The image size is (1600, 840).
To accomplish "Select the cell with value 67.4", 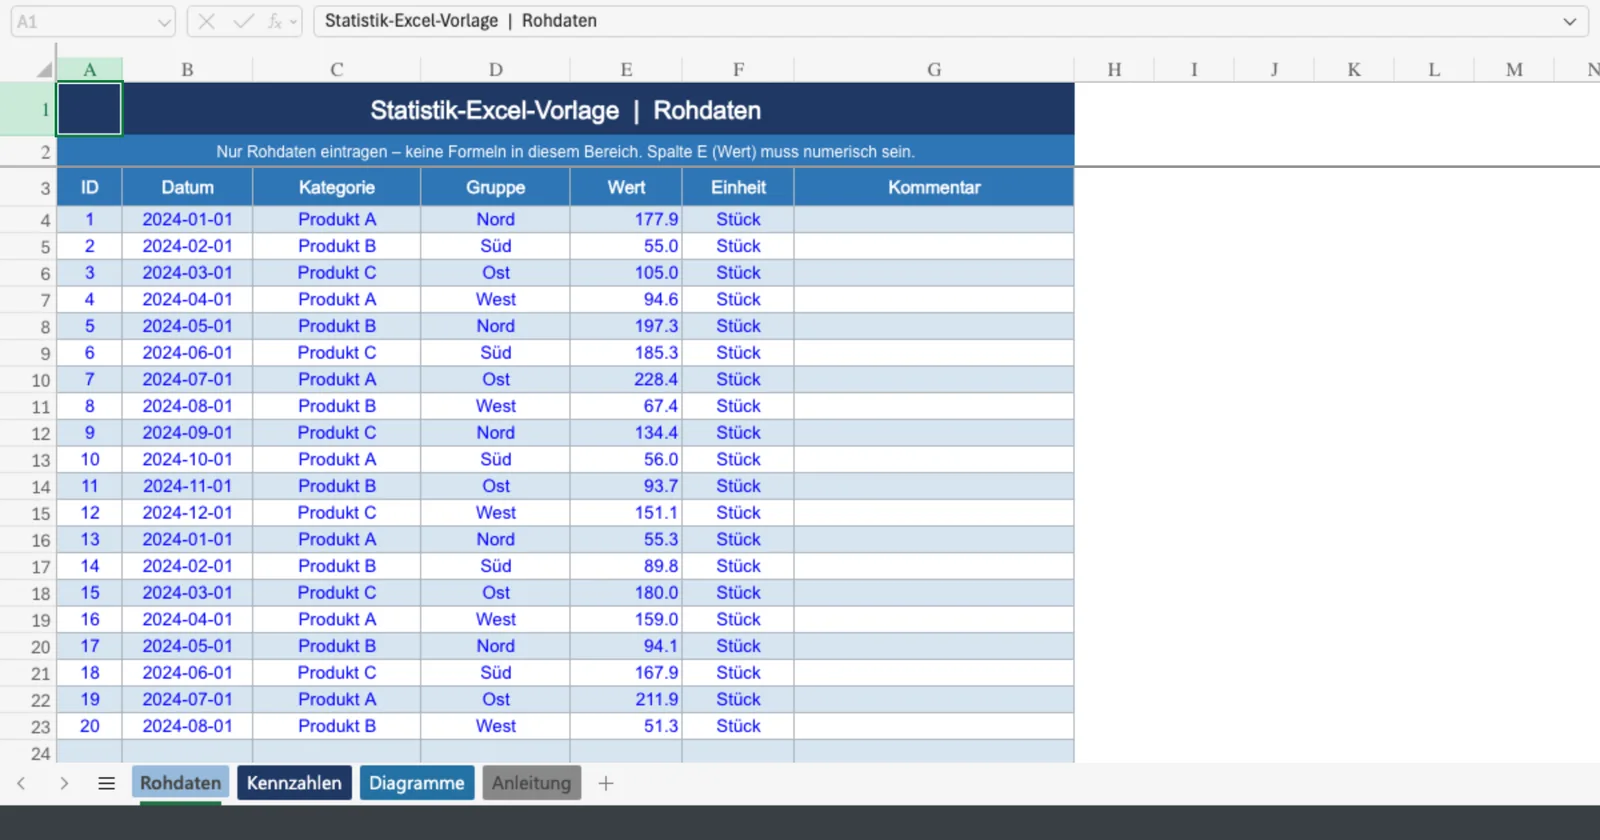I will coord(626,406).
